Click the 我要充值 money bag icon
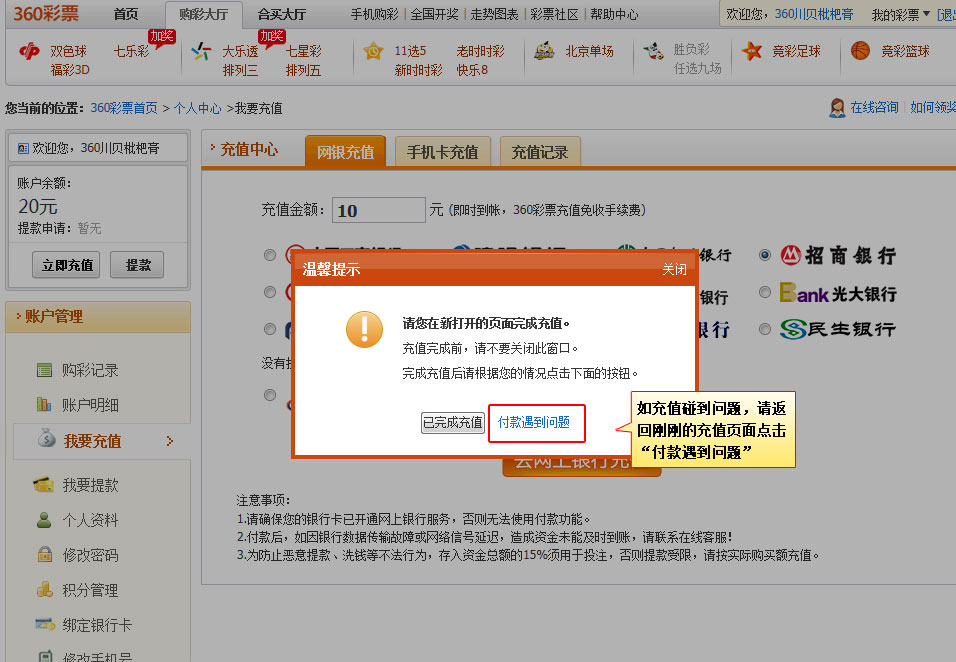Viewport: 956px width, 662px height. click(x=46, y=438)
